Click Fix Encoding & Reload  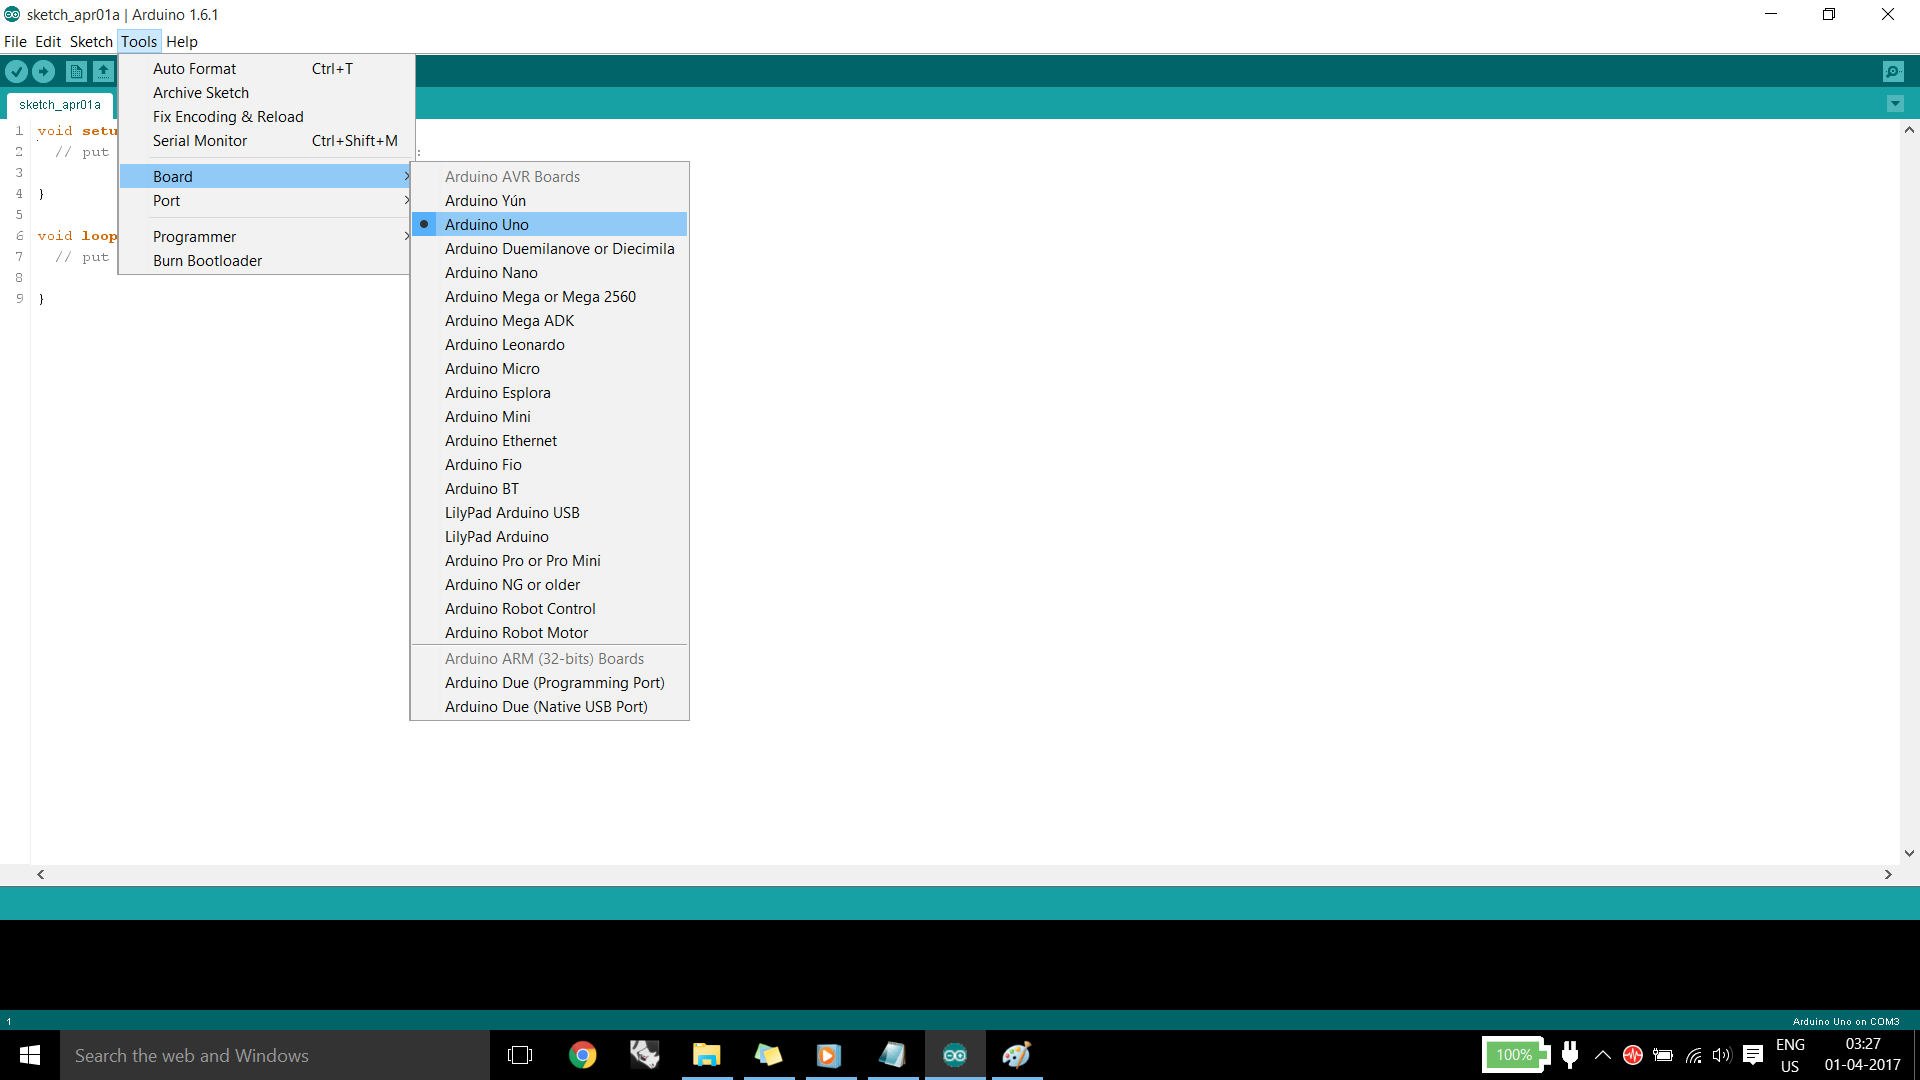click(x=265, y=117)
